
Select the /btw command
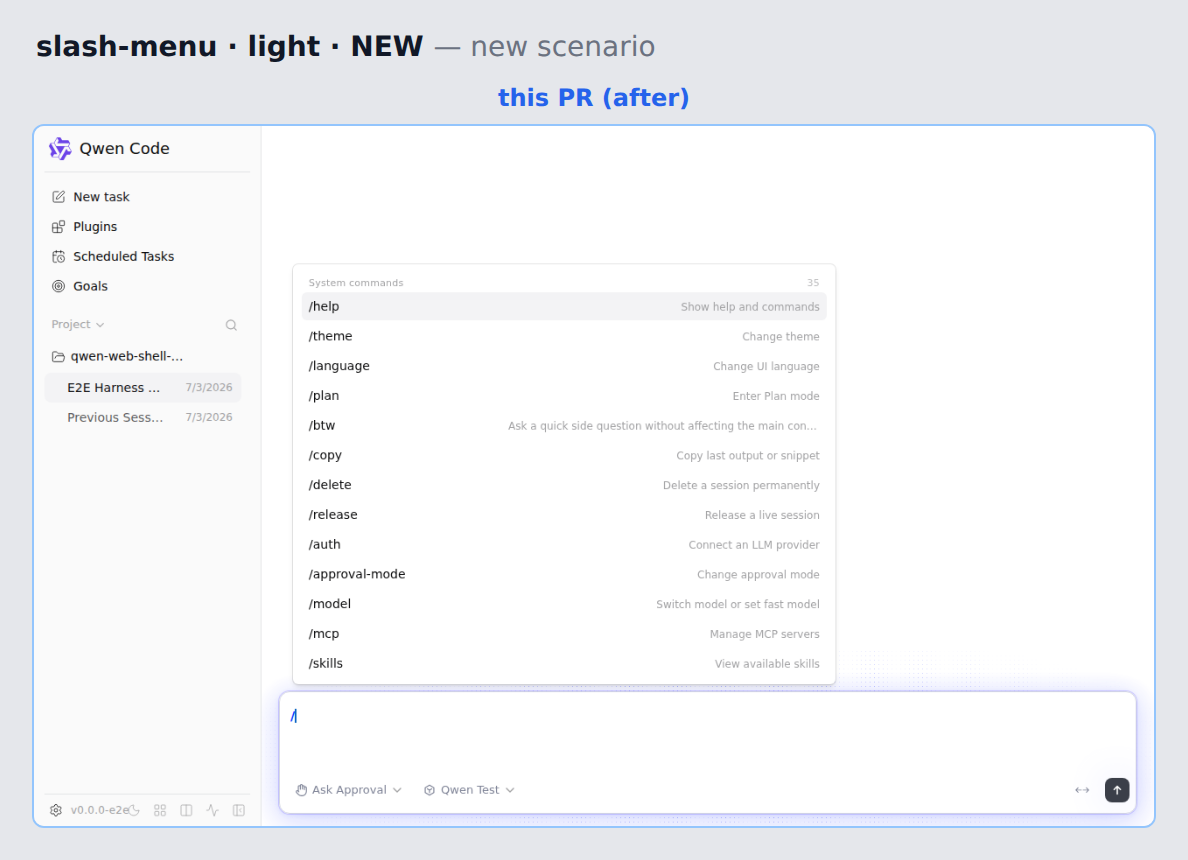pos(564,425)
